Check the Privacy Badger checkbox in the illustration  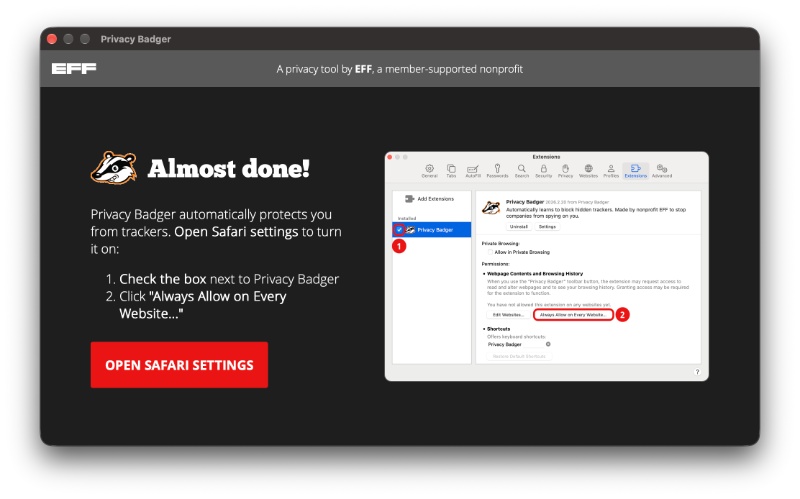coord(399,230)
